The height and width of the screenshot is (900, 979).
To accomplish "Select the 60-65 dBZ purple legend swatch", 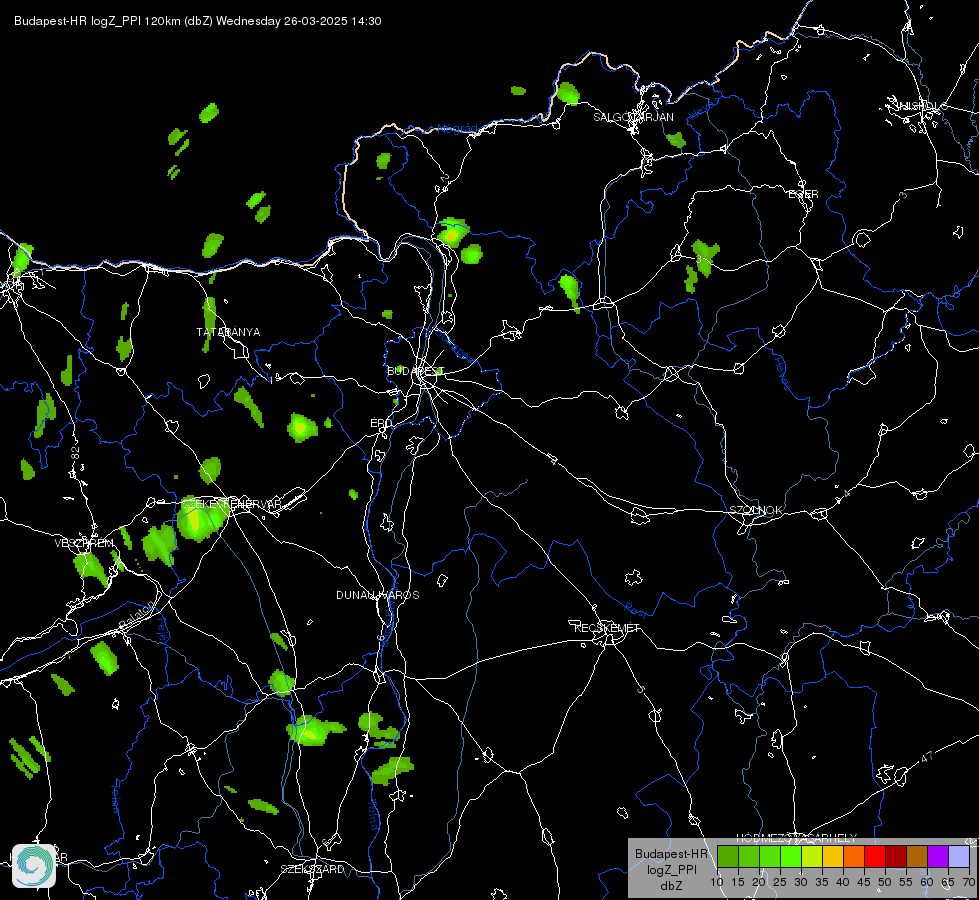I will click(x=938, y=857).
